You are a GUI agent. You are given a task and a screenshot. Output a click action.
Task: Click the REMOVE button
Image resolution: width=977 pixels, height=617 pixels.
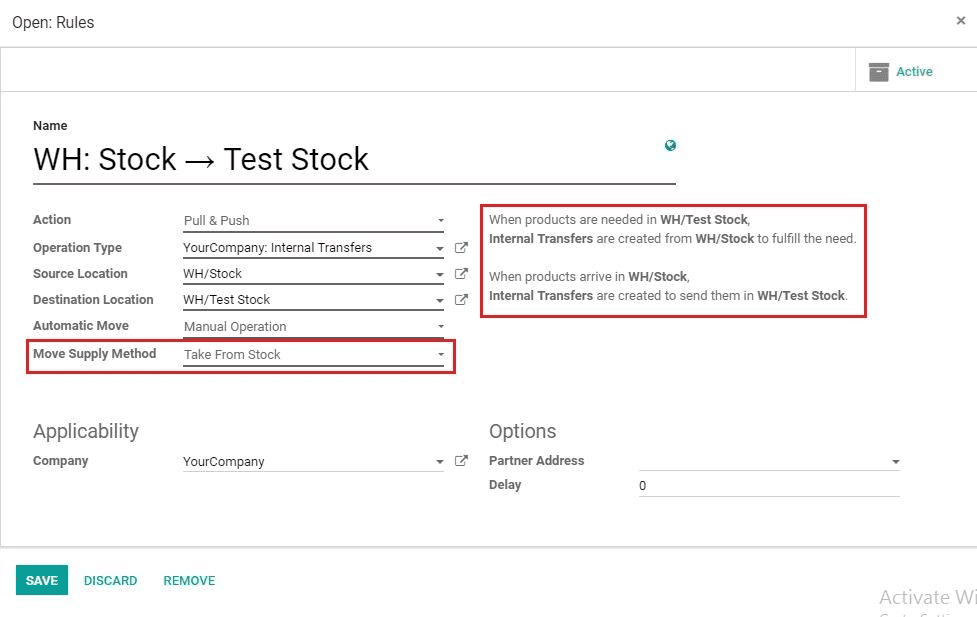189,580
